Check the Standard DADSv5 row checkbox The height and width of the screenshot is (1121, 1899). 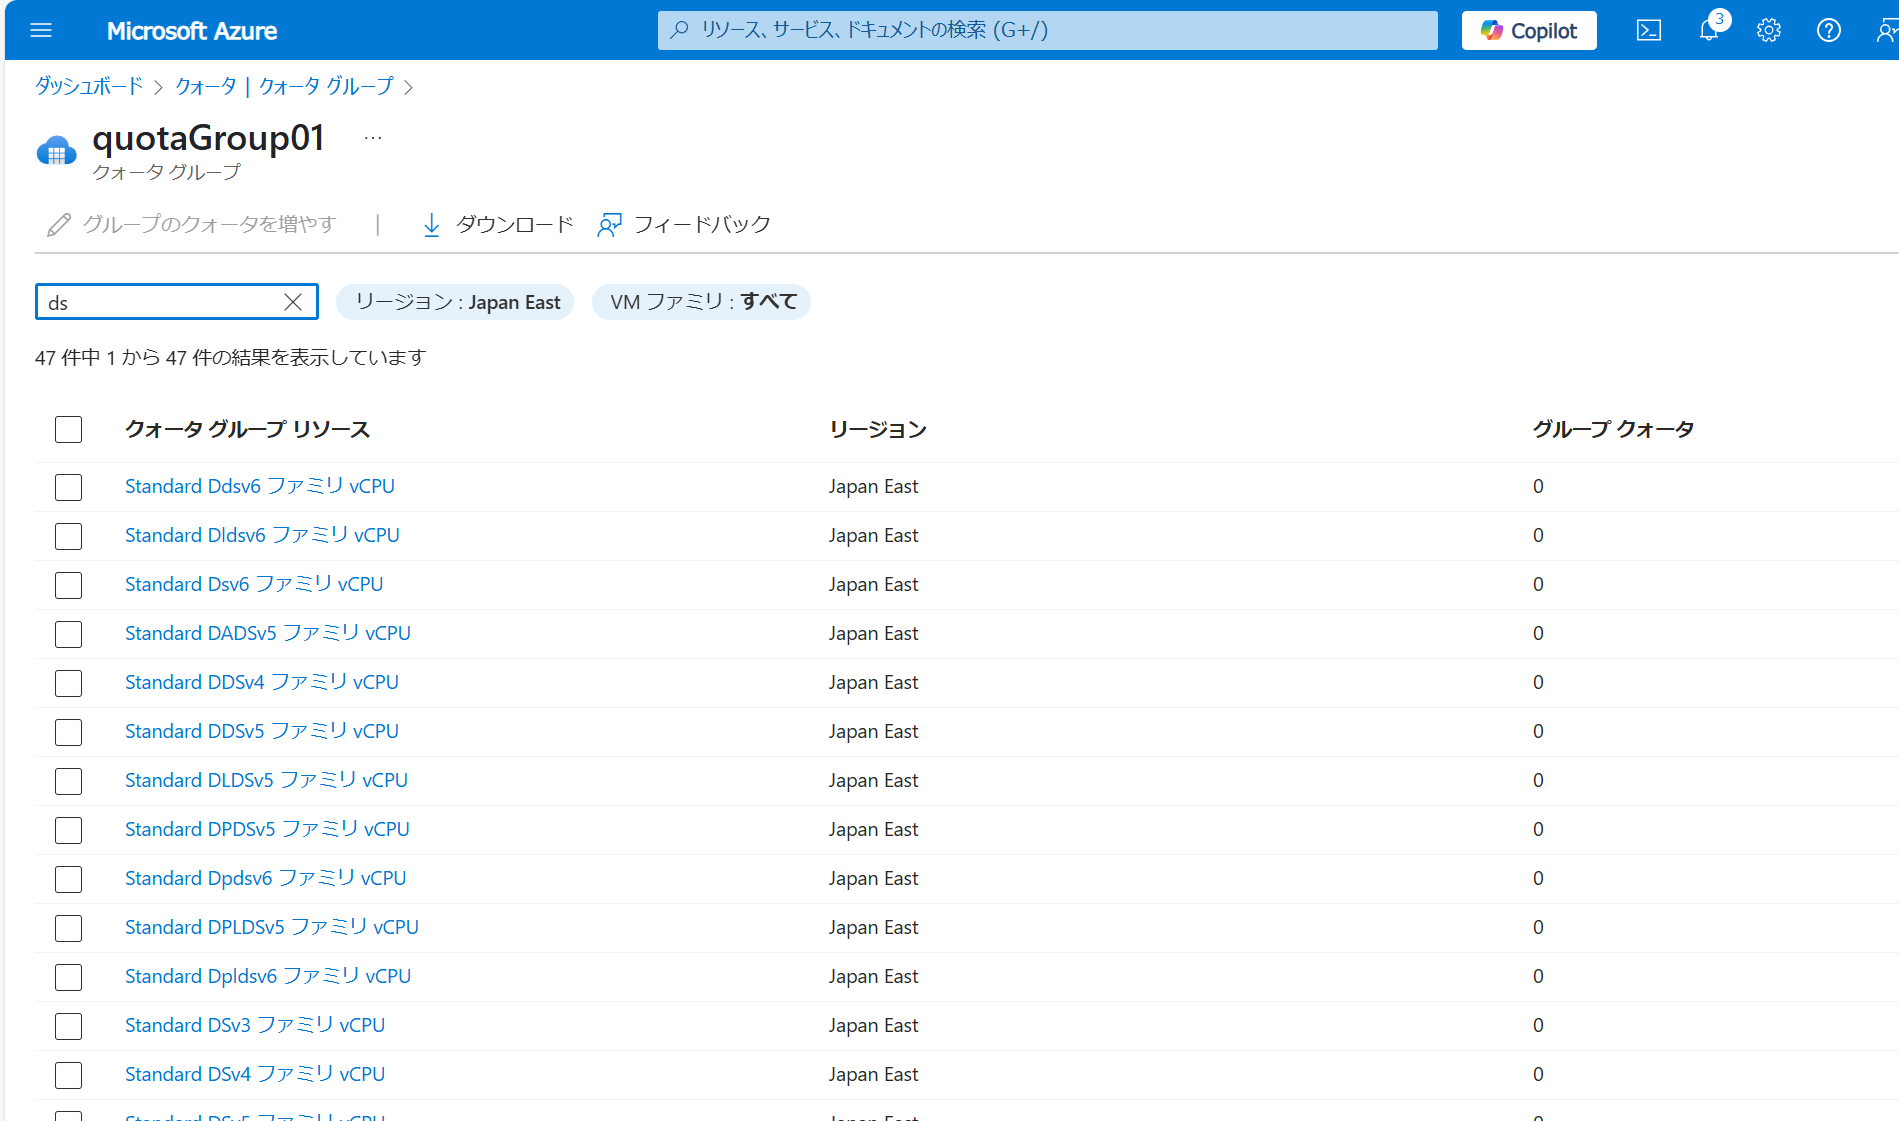pyautogui.click(x=68, y=634)
